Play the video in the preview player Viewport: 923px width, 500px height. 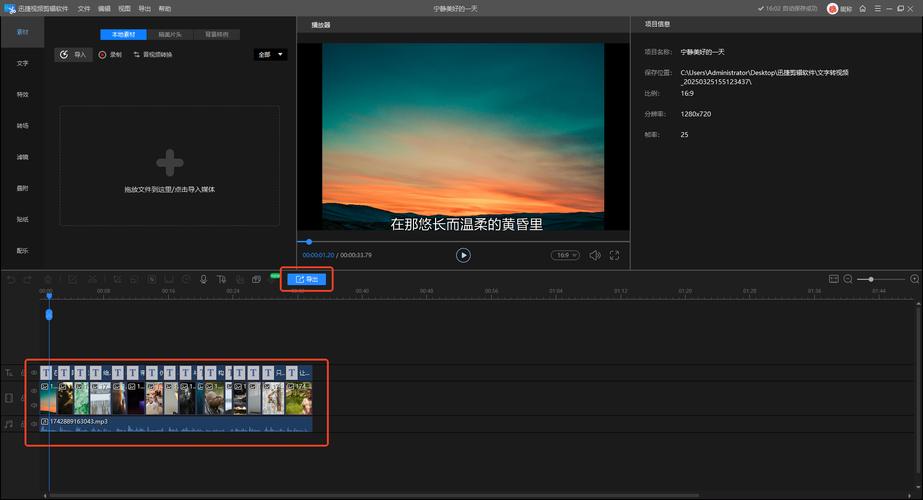point(463,255)
